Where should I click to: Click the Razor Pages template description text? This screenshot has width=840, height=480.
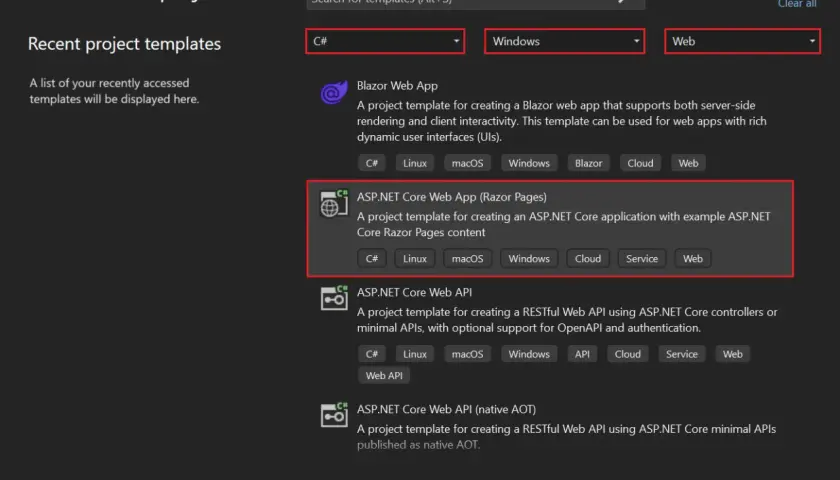(x=564, y=224)
